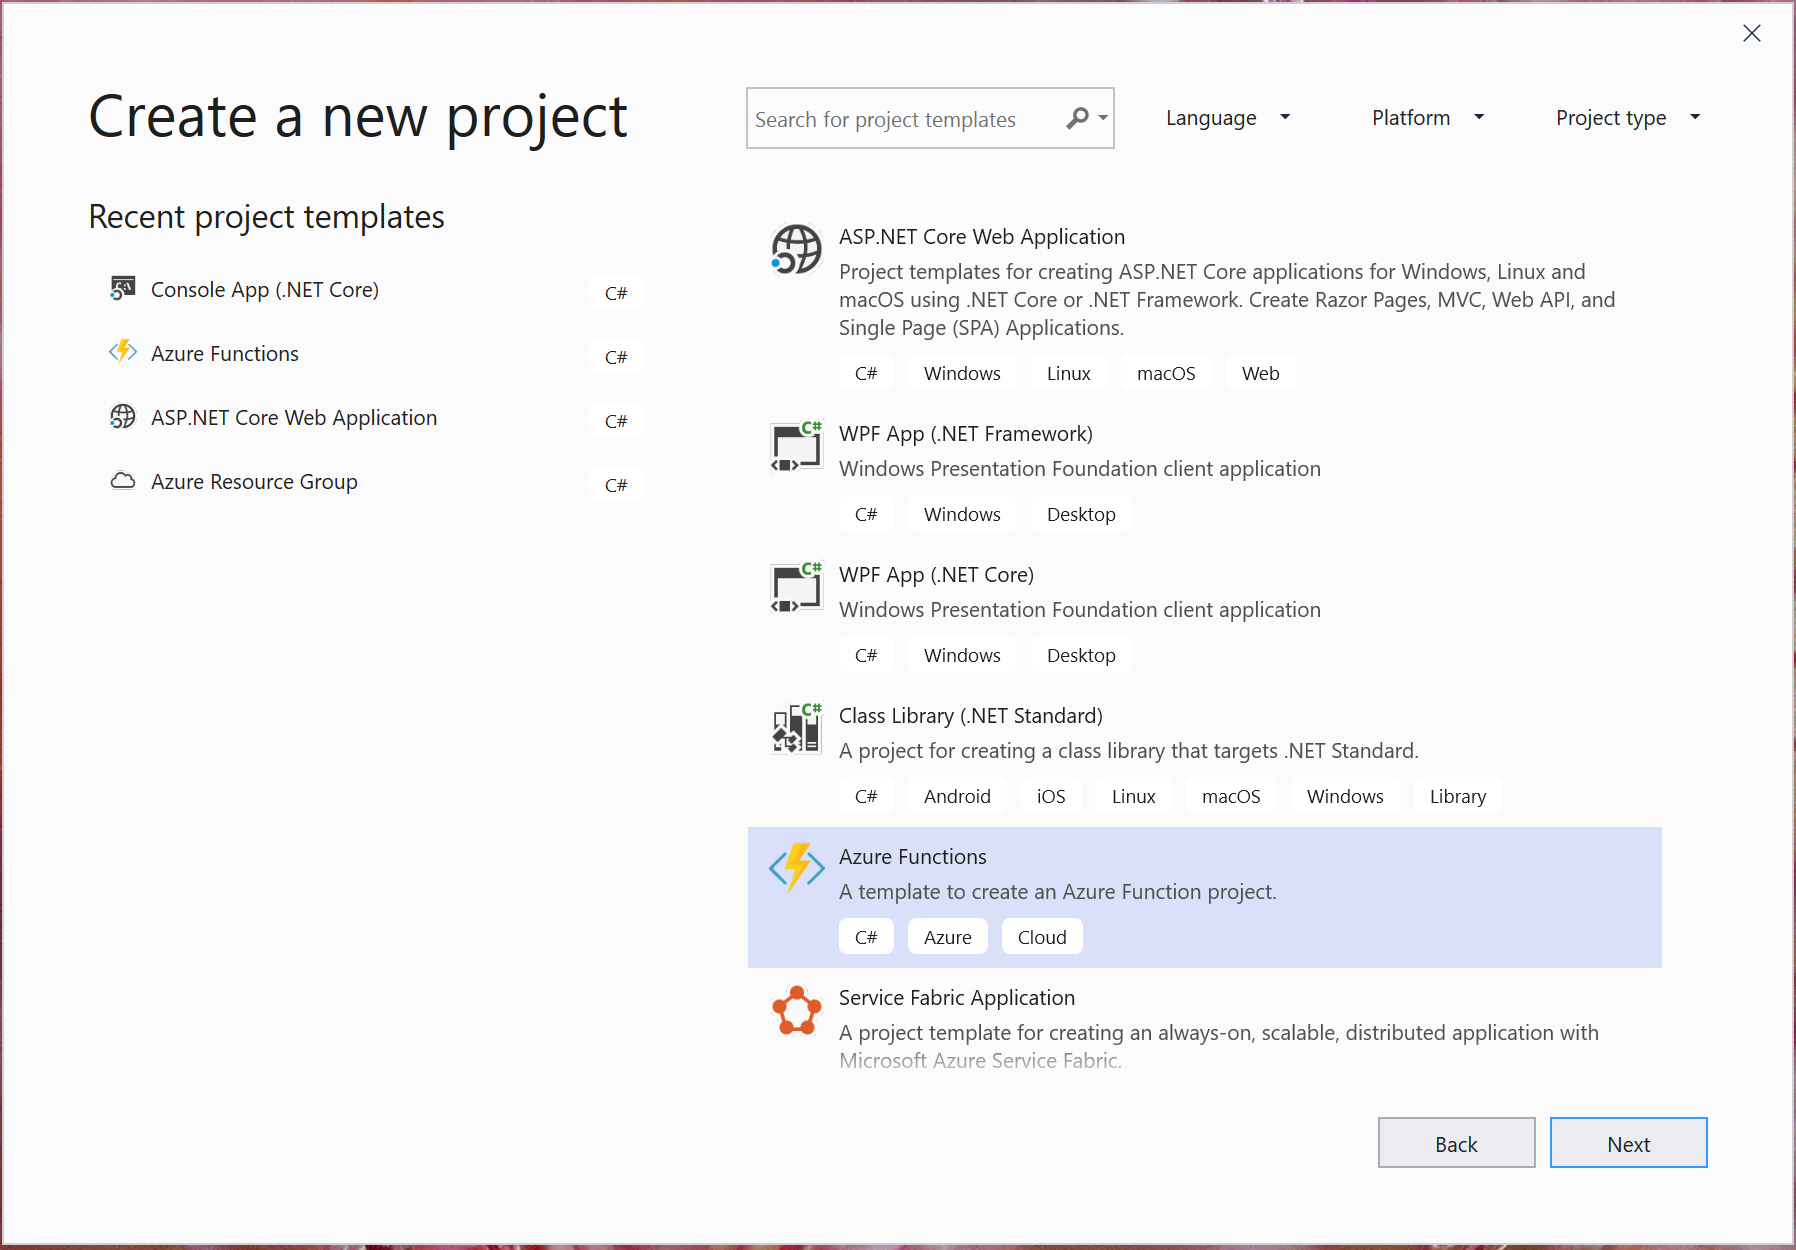Select WPF App (.NET Core) template title
The image size is (1796, 1250).
tap(936, 575)
